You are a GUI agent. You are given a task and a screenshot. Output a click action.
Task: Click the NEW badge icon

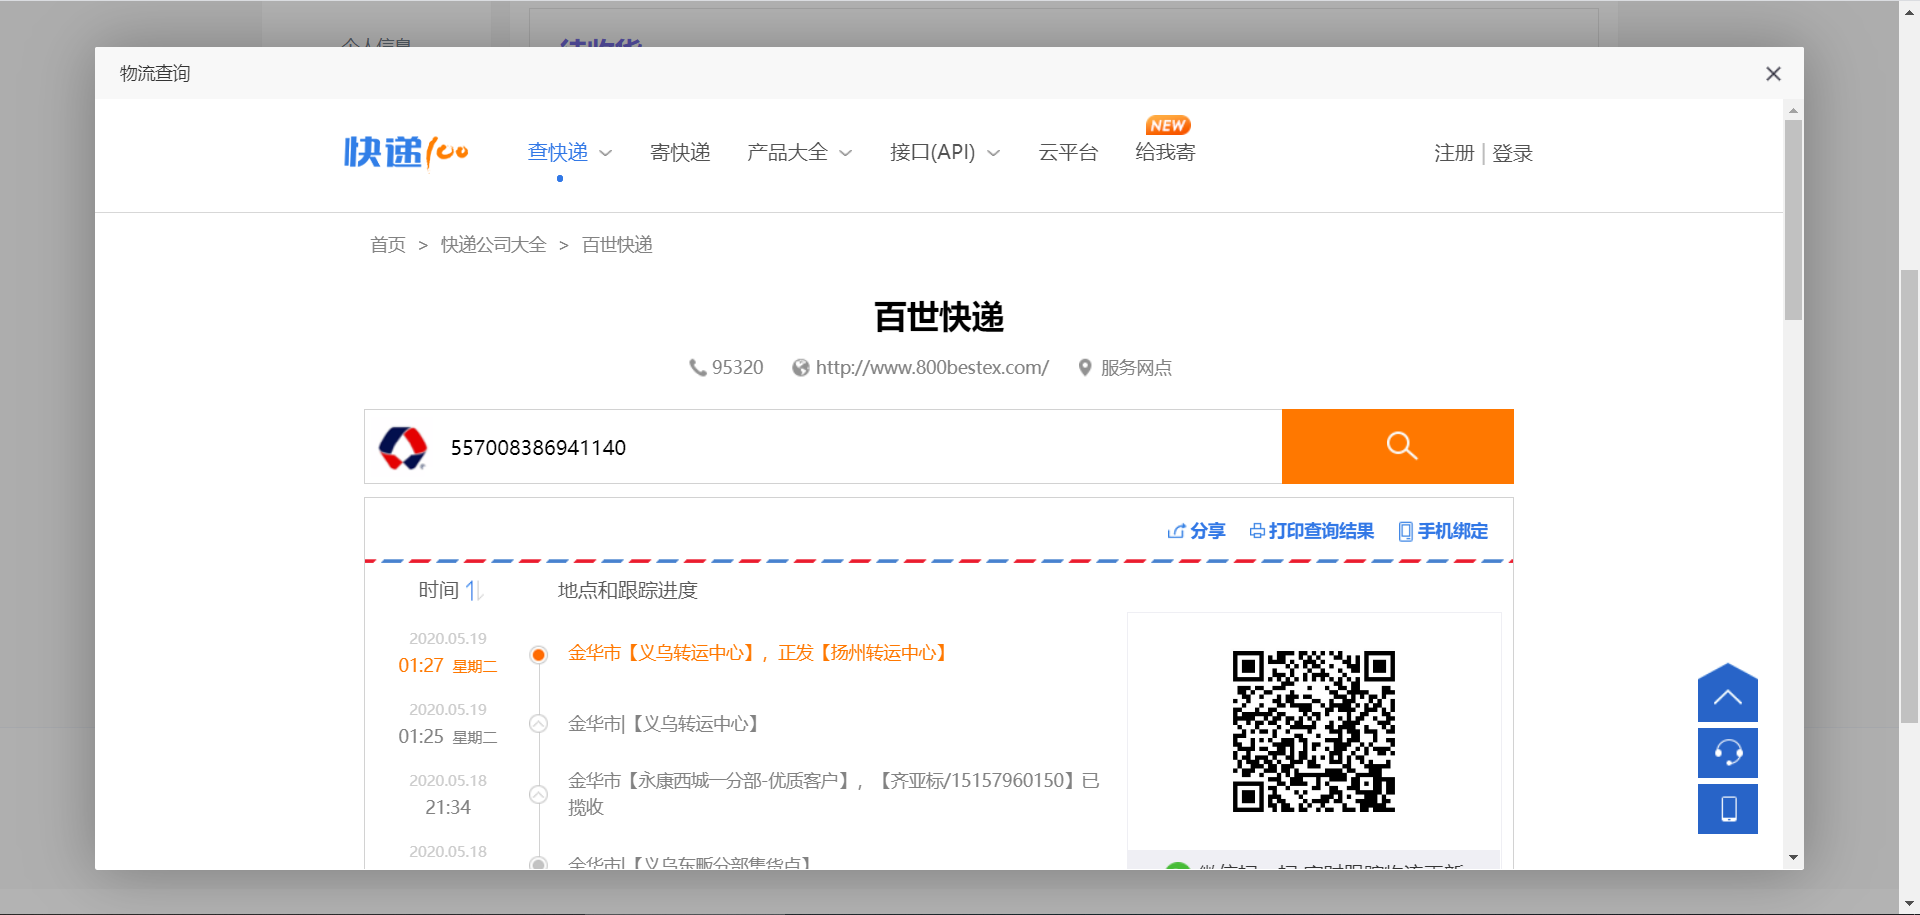pyautogui.click(x=1168, y=125)
